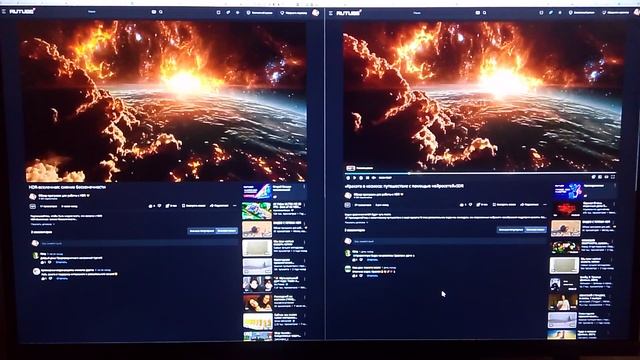Screen dimensions: 640x360
Task: Click the left video's title text
Action: click(x=67, y=187)
